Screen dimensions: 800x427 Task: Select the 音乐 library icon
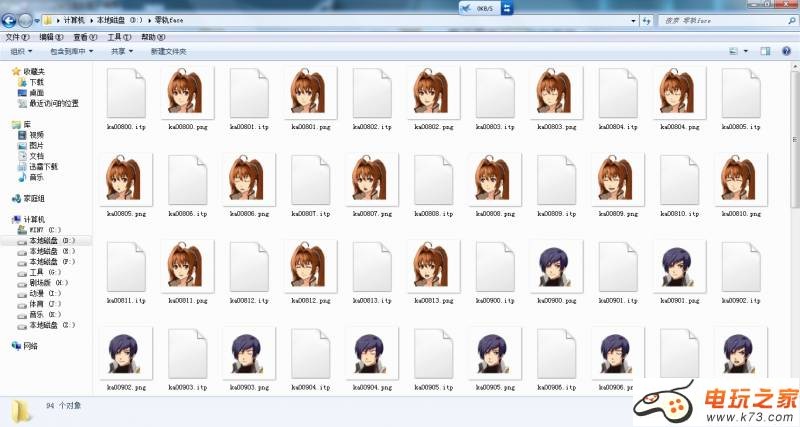click(37, 176)
